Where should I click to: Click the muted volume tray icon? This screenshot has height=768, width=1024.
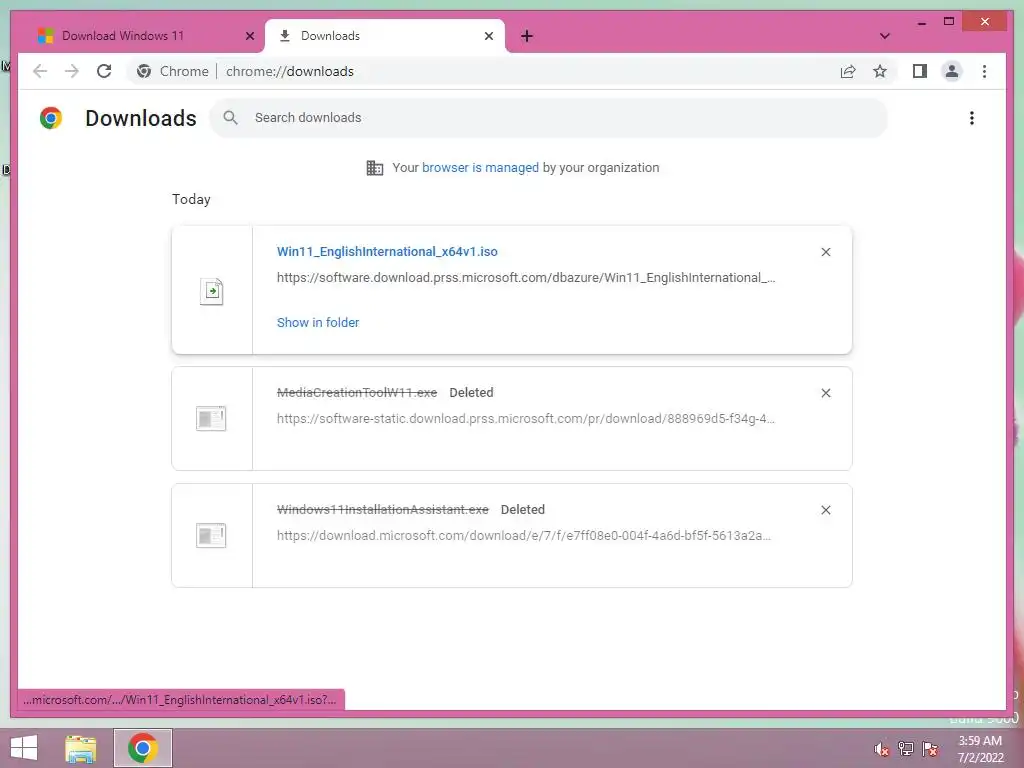882,749
